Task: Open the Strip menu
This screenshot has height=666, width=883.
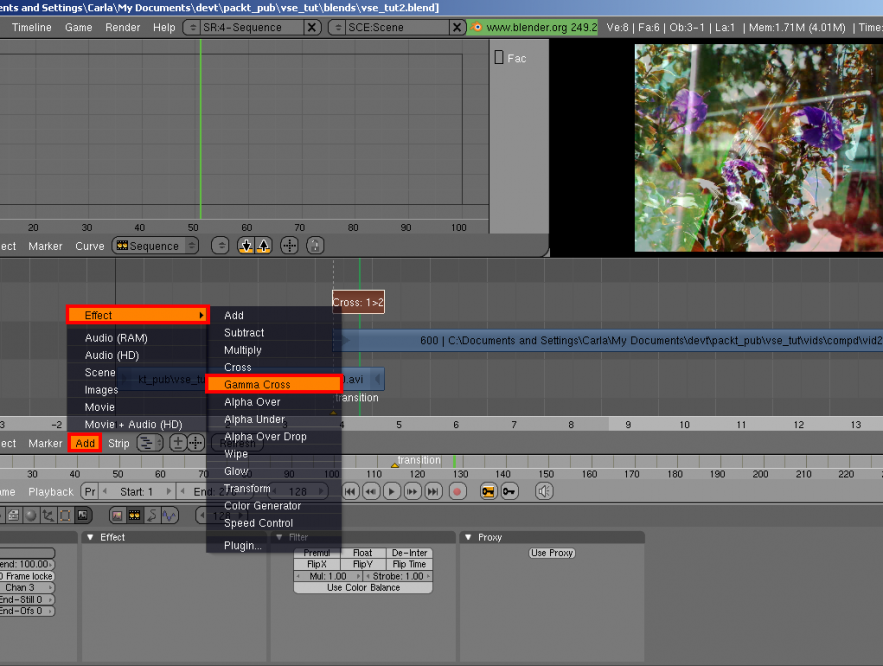Action: (x=118, y=443)
